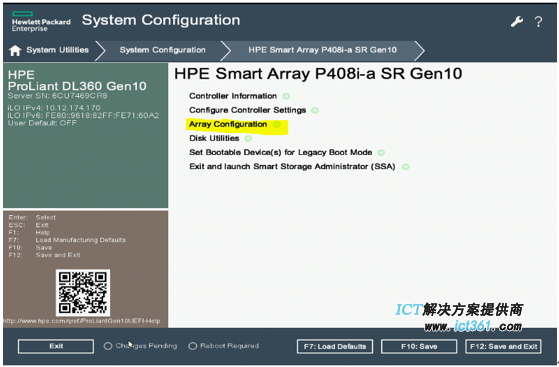This screenshot has height=367, width=559.
Task: Select Exit and launch Smart Storage Administrator
Action: click(x=292, y=167)
